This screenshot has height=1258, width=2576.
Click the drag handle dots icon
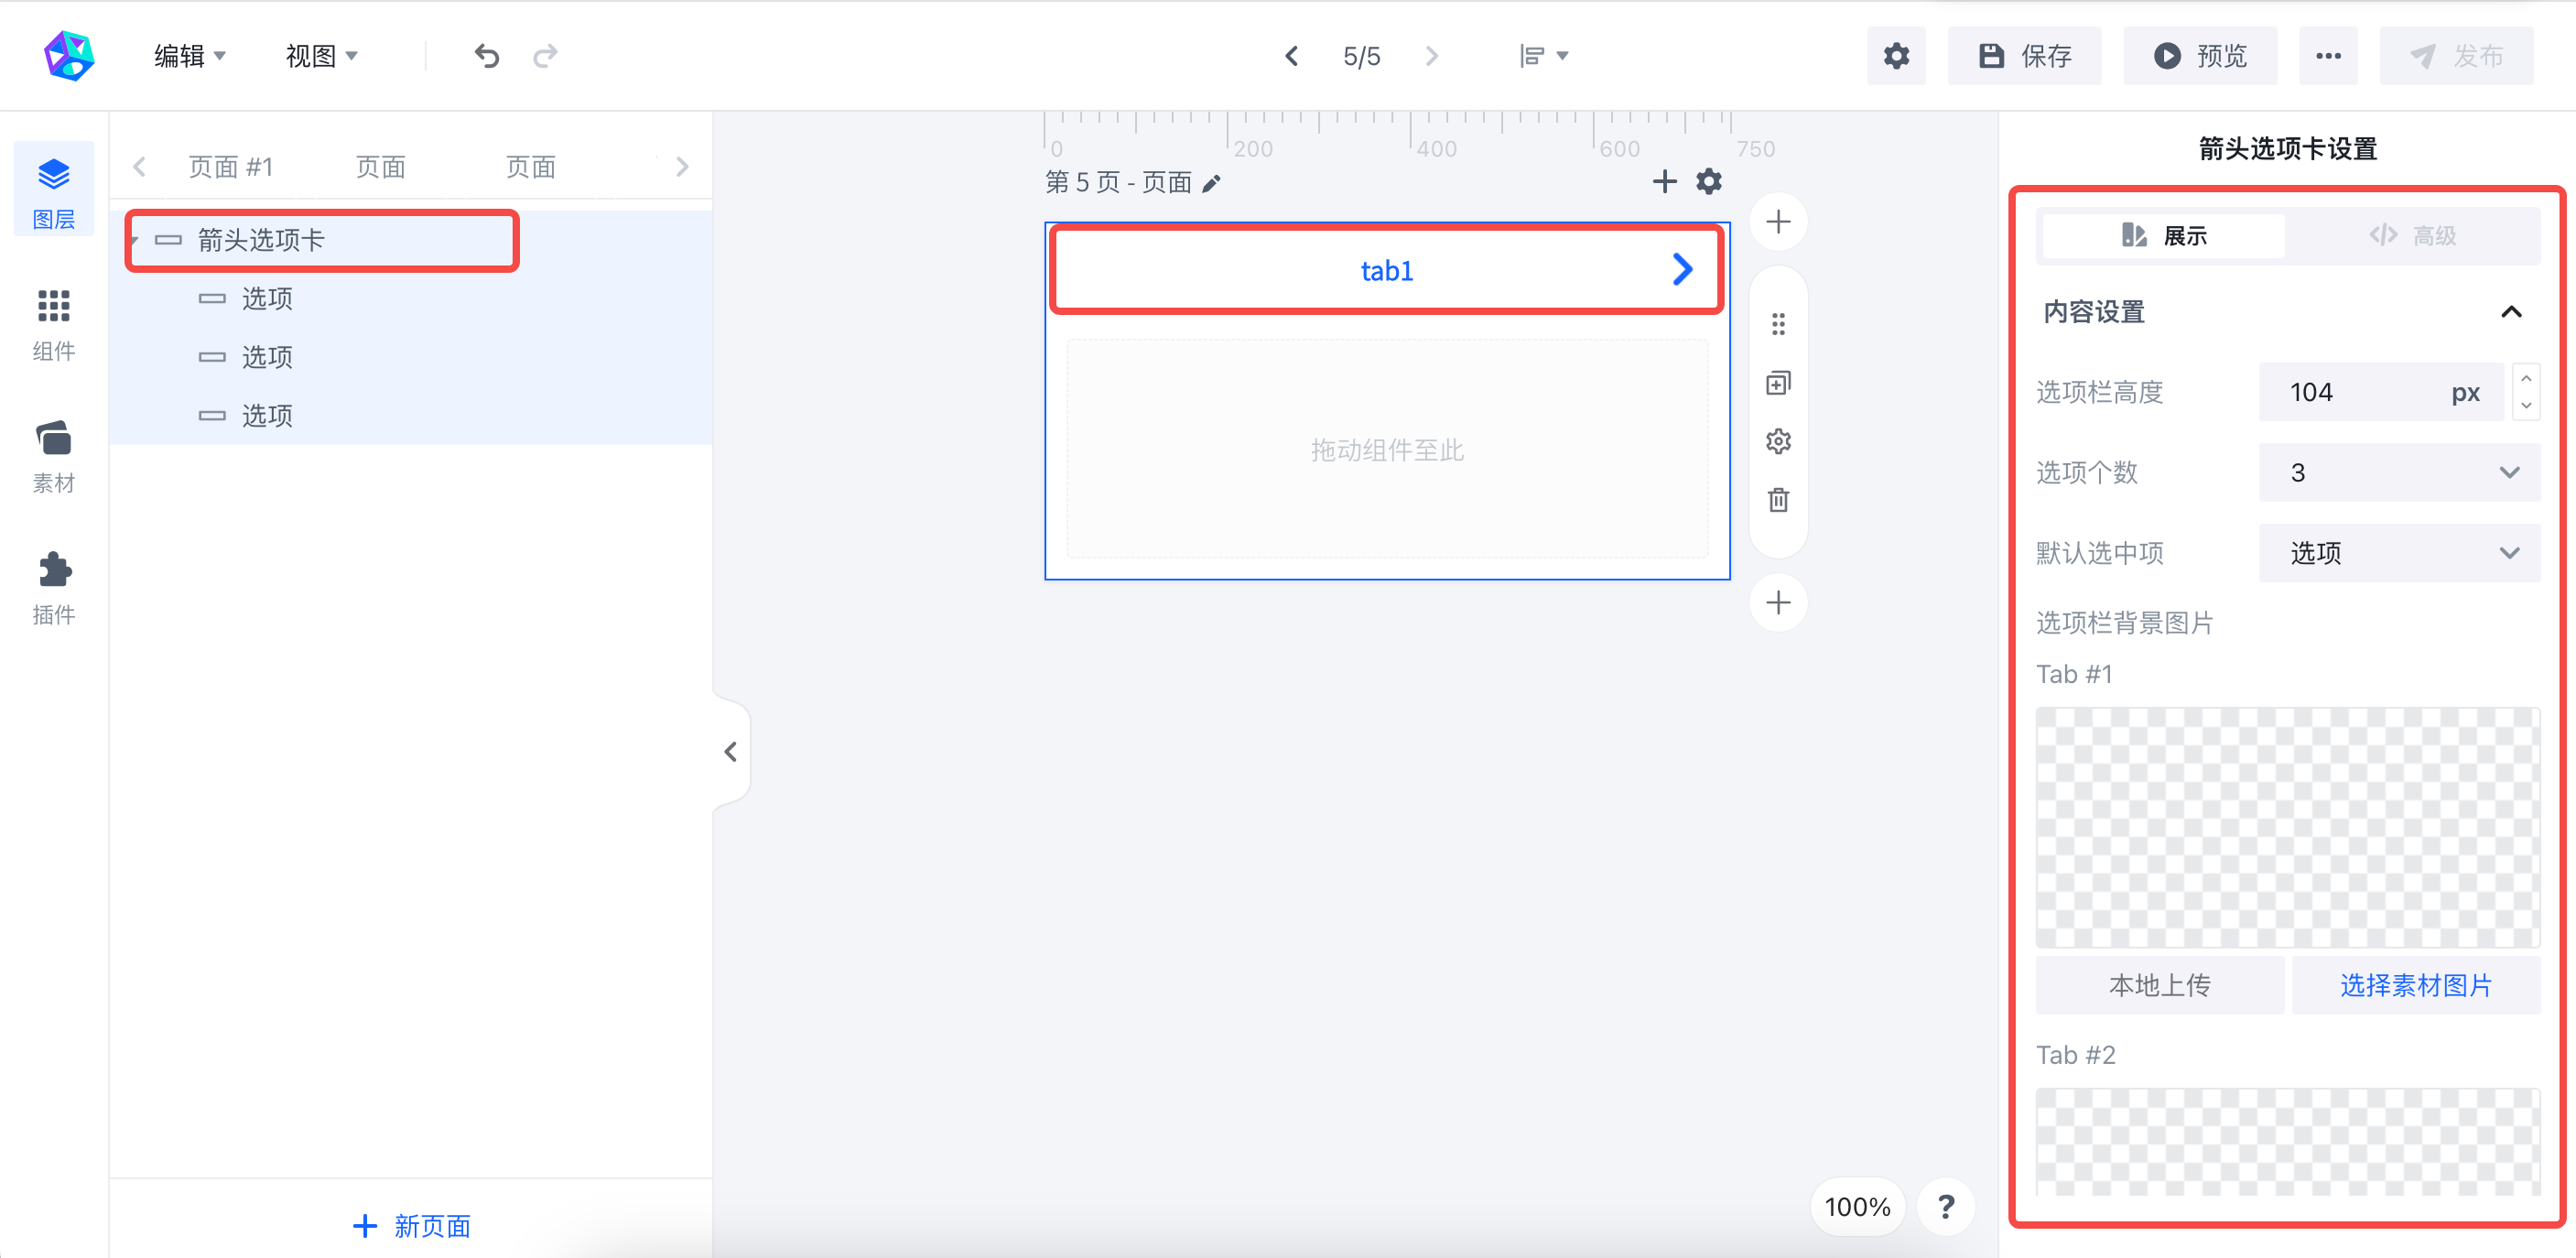(1778, 324)
